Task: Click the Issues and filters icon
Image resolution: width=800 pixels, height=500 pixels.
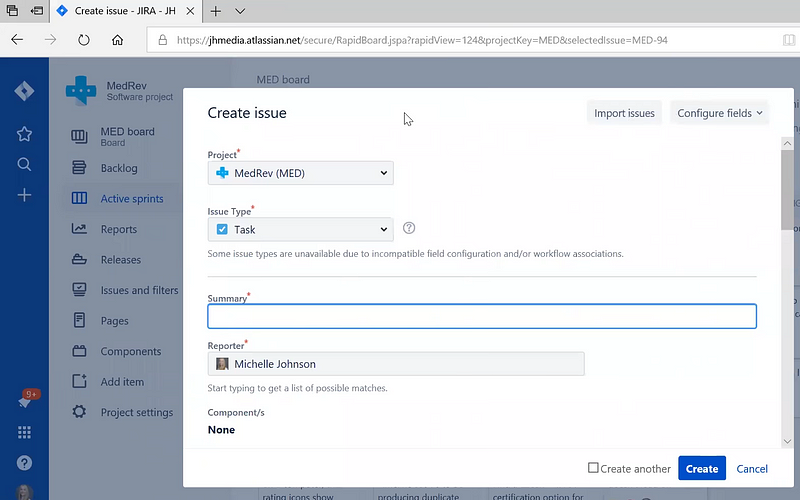Action: point(79,290)
